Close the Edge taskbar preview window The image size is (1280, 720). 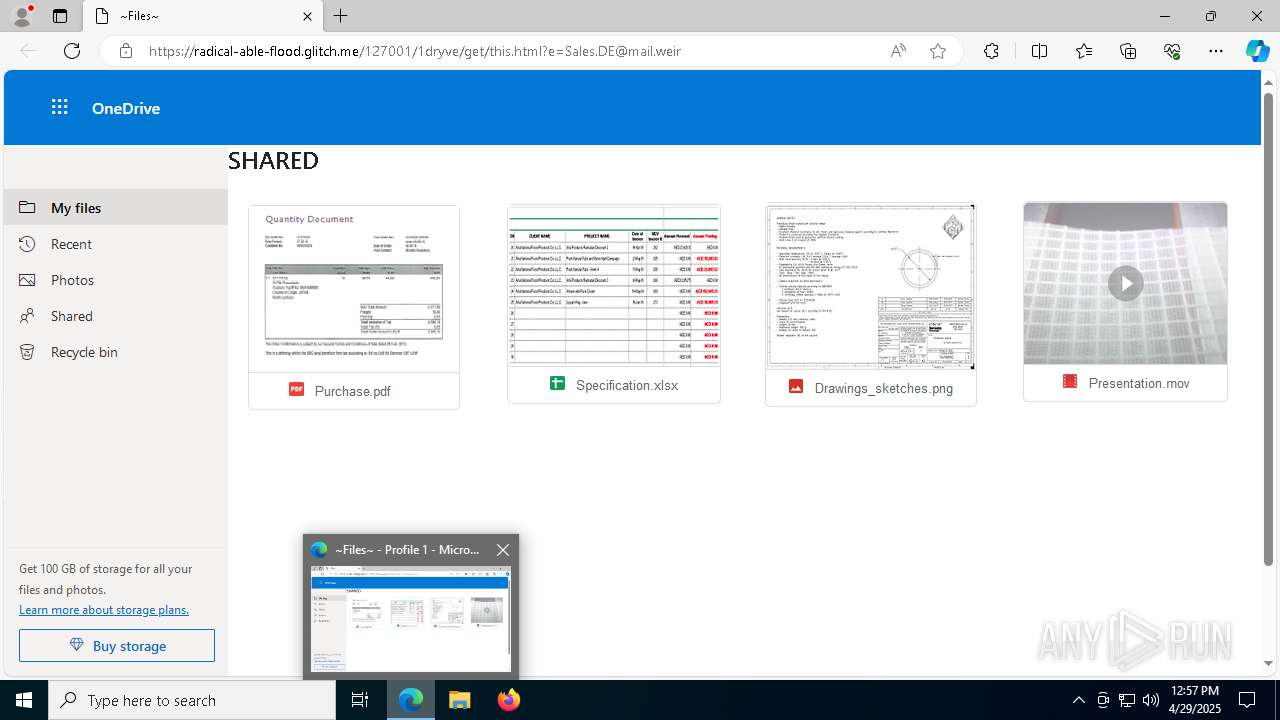tap(503, 550)
